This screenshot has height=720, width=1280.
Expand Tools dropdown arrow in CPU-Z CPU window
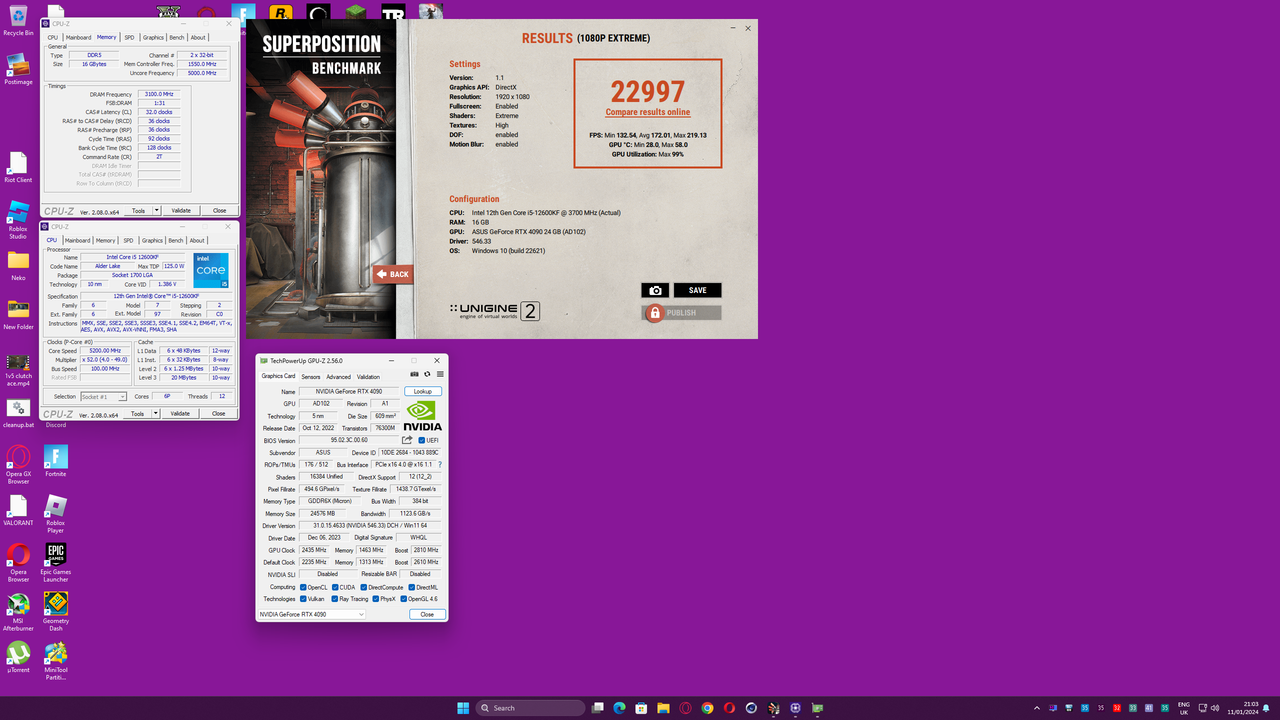click(x=157, y=413)
